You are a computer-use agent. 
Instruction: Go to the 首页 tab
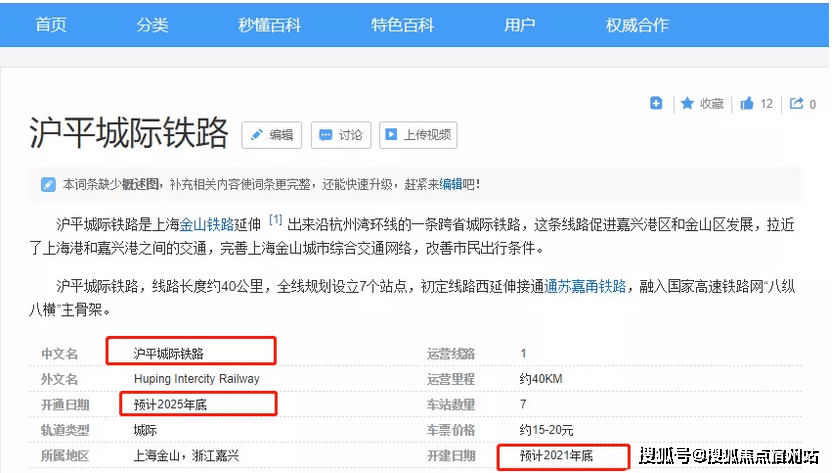tap(51, 25)
